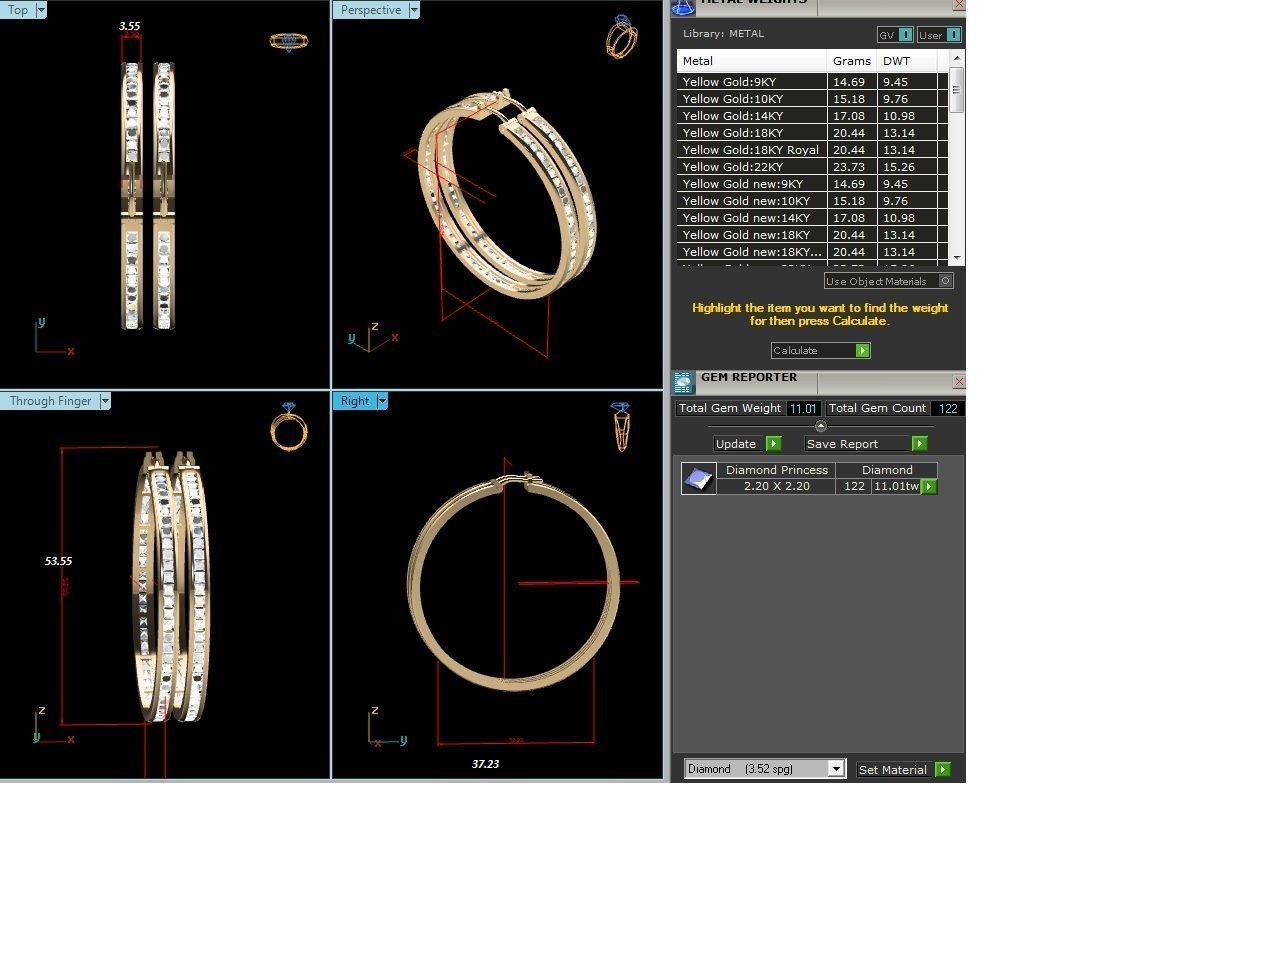
Task: Click the Metal column header
Action: coord(752,61)
